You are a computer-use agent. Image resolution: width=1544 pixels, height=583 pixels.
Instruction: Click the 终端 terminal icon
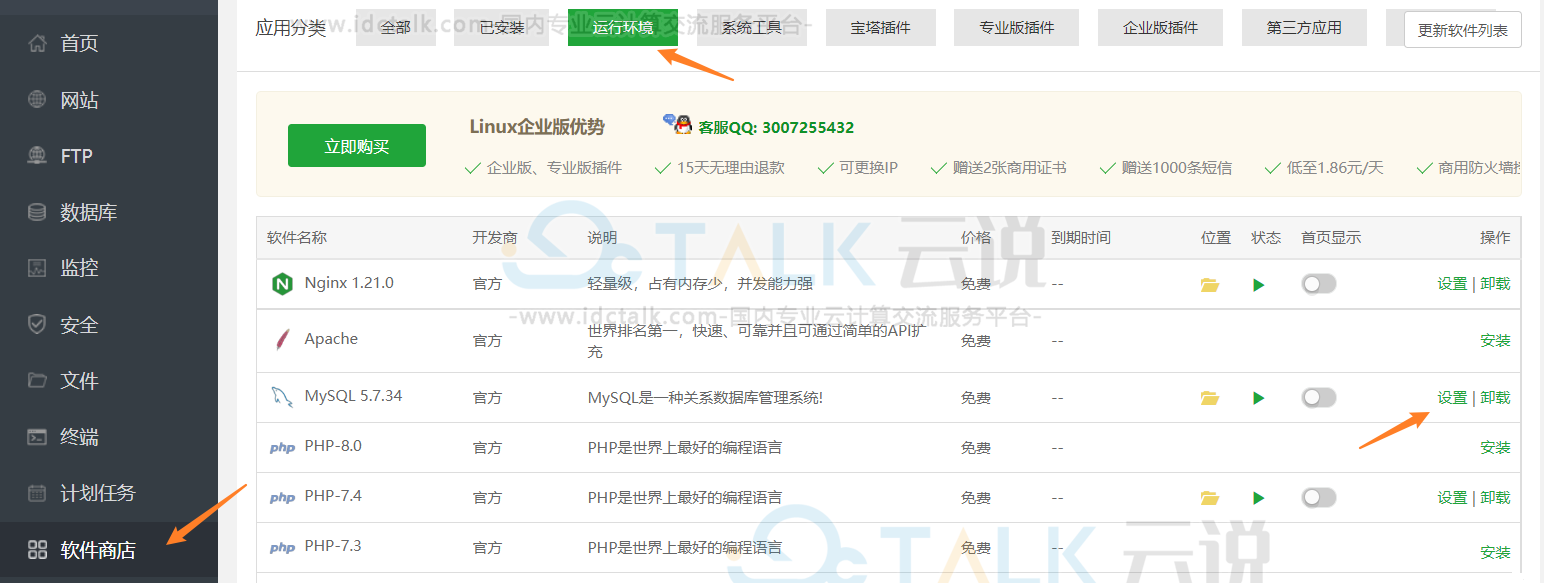click(x=37, y=437)
